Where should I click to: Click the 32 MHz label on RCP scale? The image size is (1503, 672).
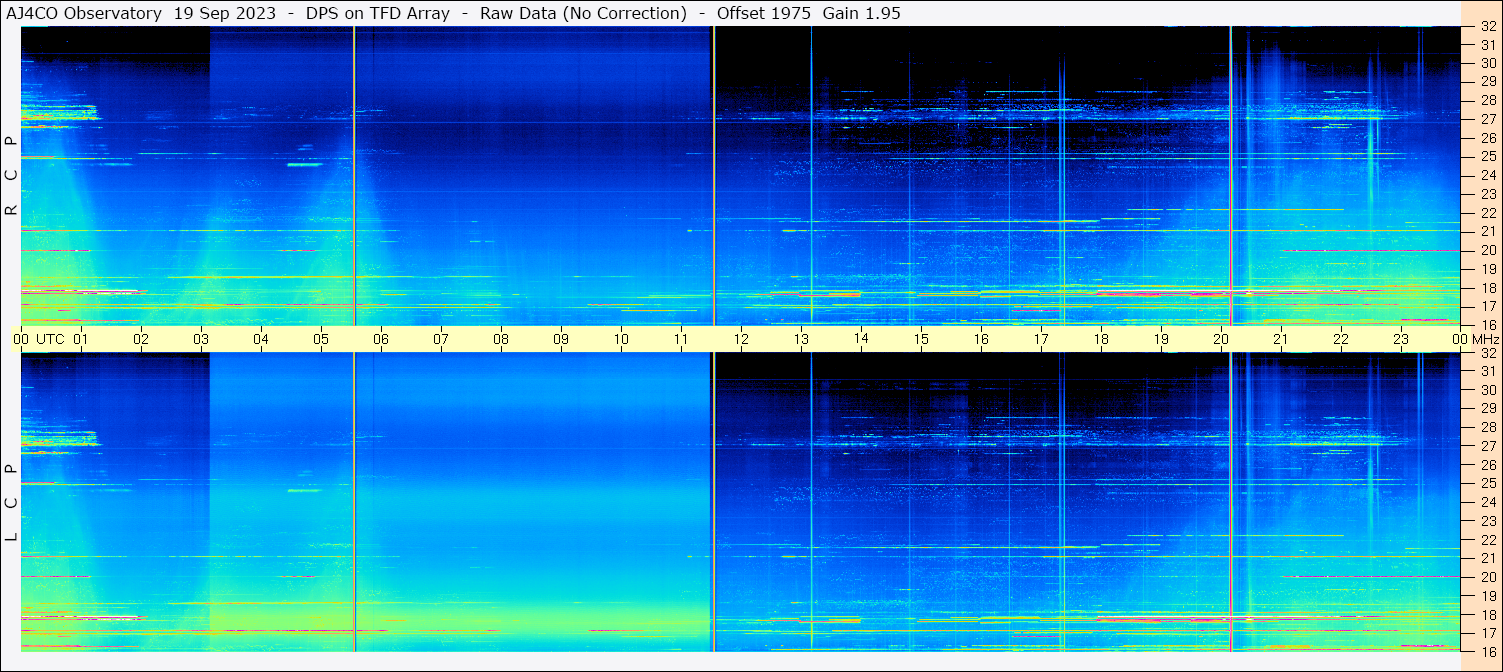point(1487,27)
